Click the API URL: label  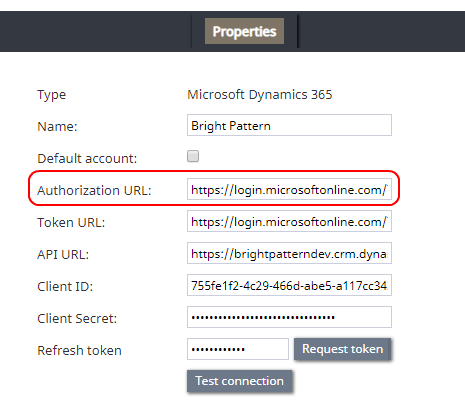point(63,254)
